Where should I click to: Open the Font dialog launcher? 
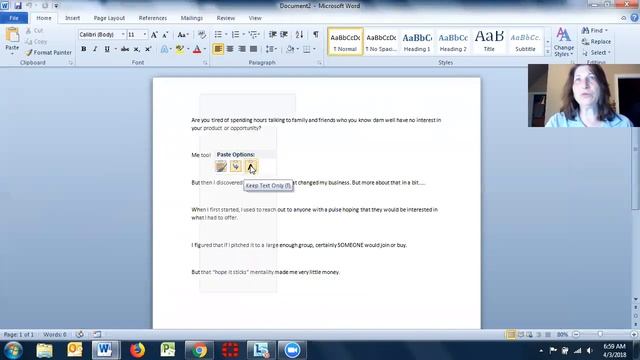tap(205, 63)
